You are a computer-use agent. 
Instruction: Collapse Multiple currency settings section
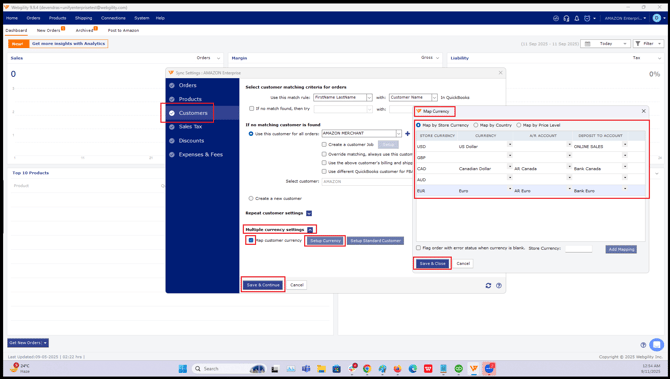[310, 230]
